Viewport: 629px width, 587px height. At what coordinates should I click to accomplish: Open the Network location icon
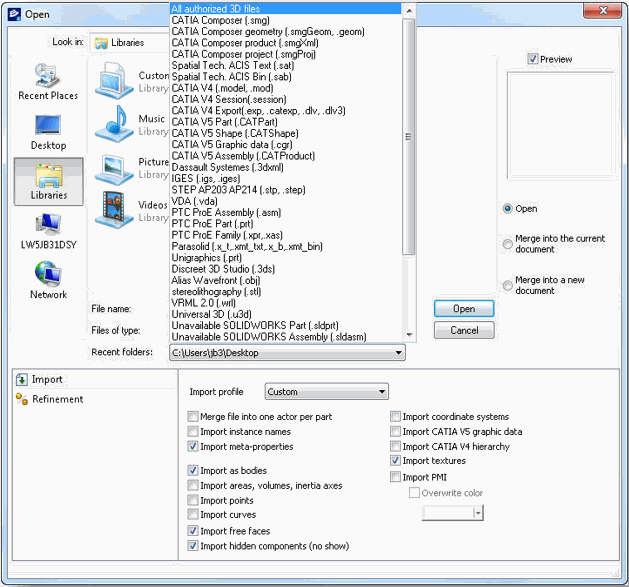pos(48,274)
